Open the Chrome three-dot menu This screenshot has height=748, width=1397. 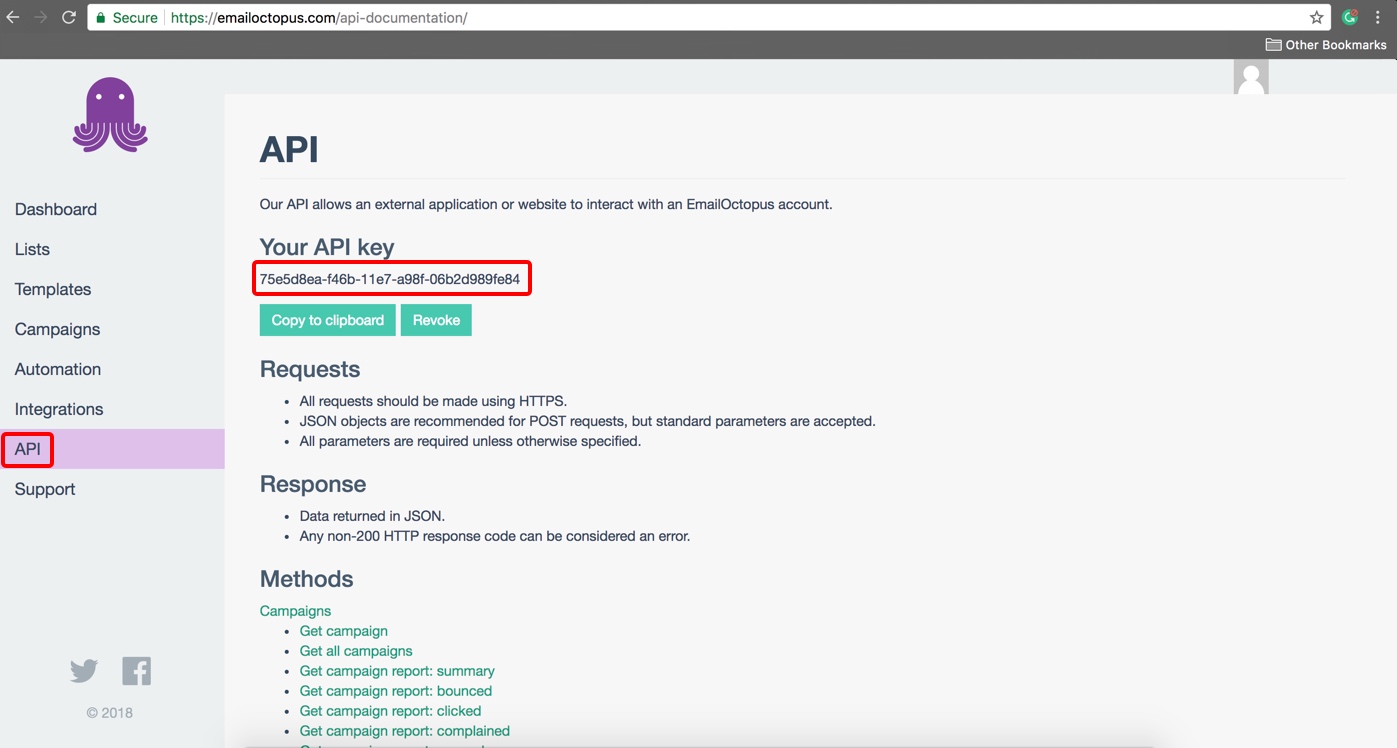[x=1378, y=17]
